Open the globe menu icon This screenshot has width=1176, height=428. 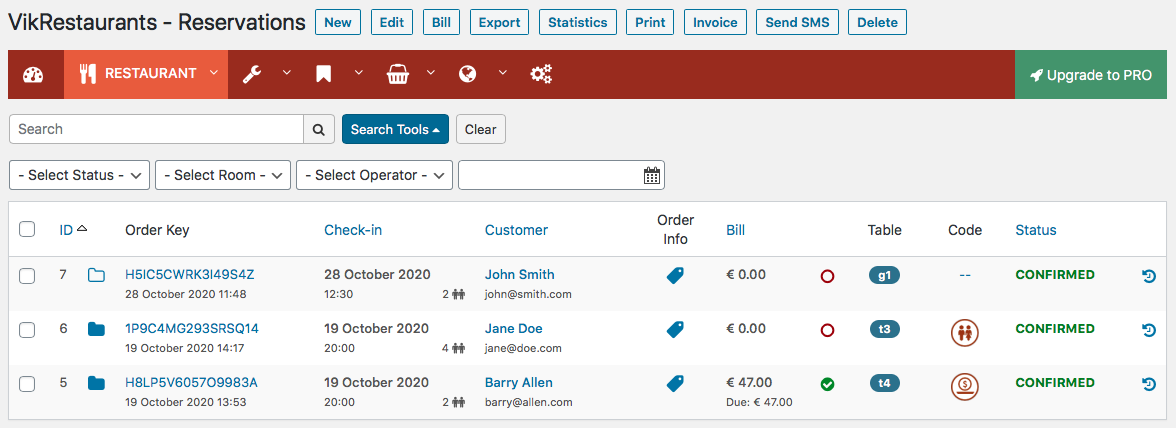[468, 73]
